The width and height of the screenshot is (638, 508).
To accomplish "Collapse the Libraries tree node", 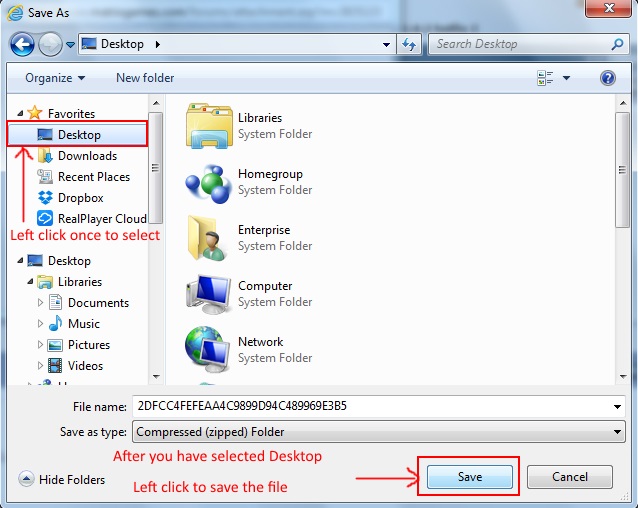I will pos(30,281).
